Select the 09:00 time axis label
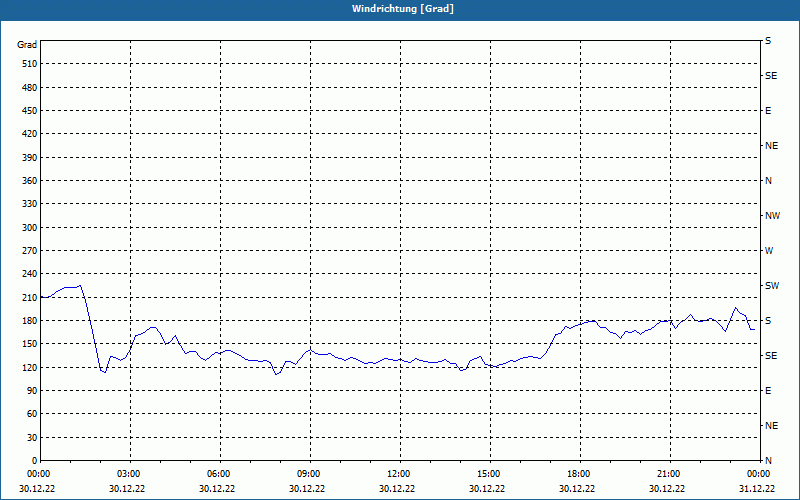 click(307, 474)
